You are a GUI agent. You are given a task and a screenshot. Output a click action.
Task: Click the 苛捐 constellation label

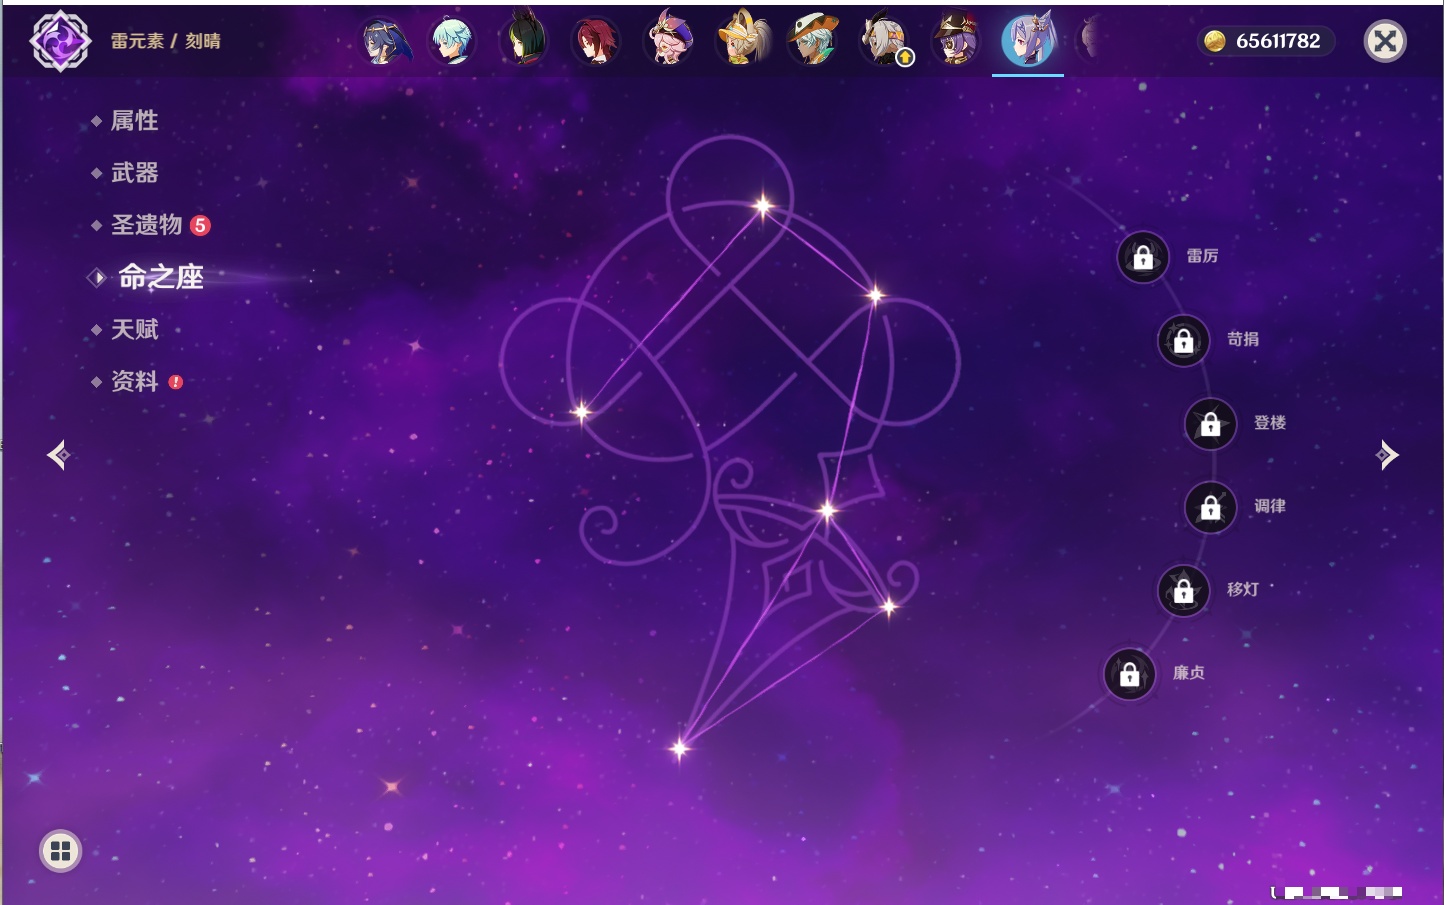(1243, 339)
